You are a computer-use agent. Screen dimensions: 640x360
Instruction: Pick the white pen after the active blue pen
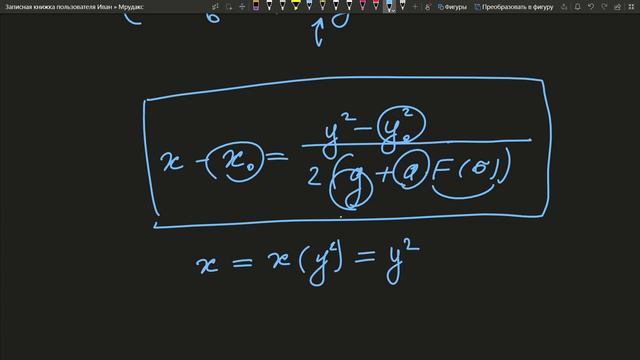coord(402,6)
